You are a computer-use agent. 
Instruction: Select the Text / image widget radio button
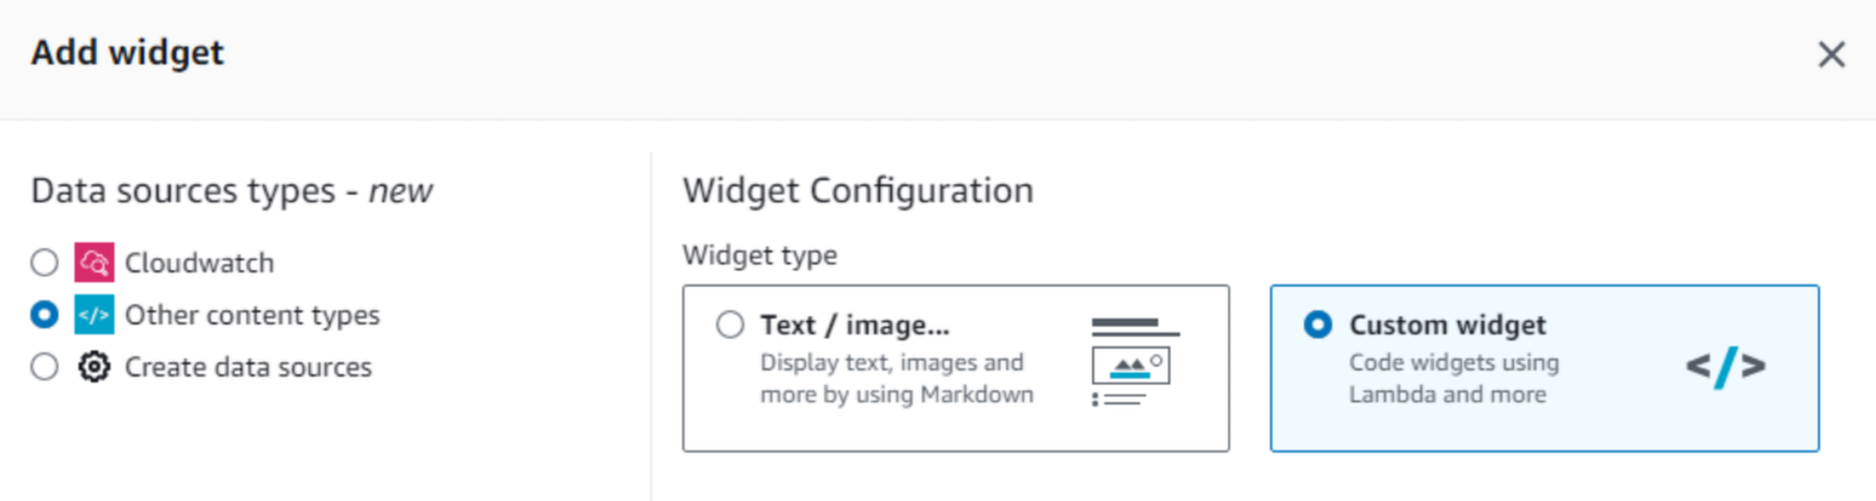click(x=730, y=325)
